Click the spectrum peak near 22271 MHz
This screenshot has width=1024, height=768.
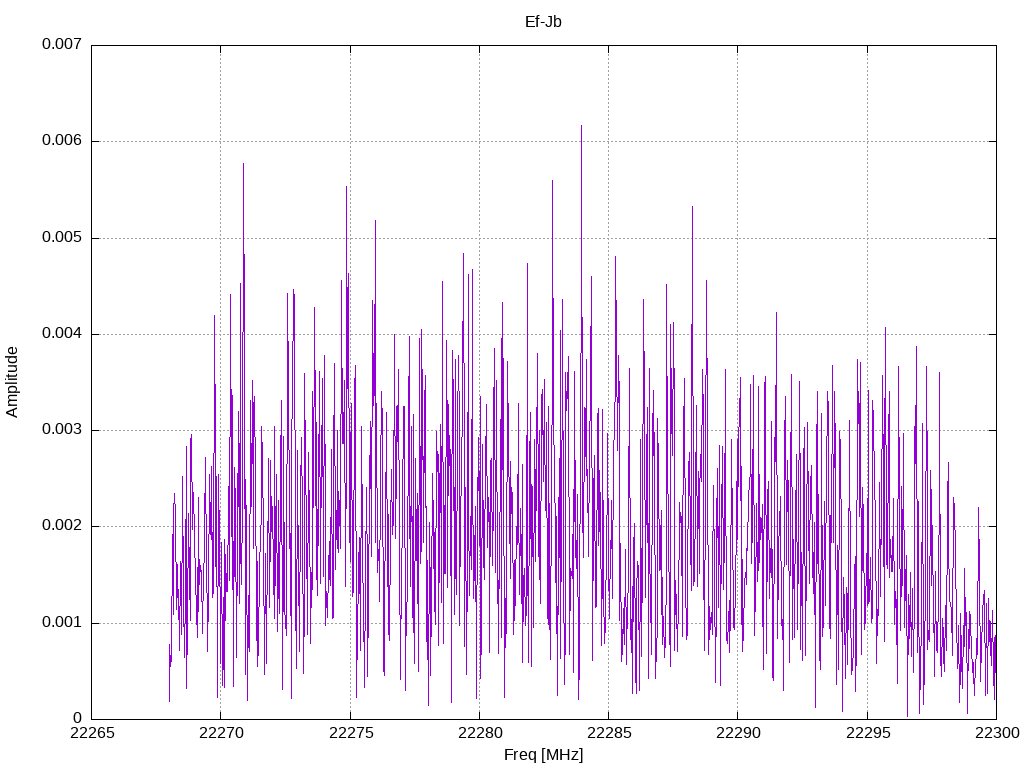point(243,165)
